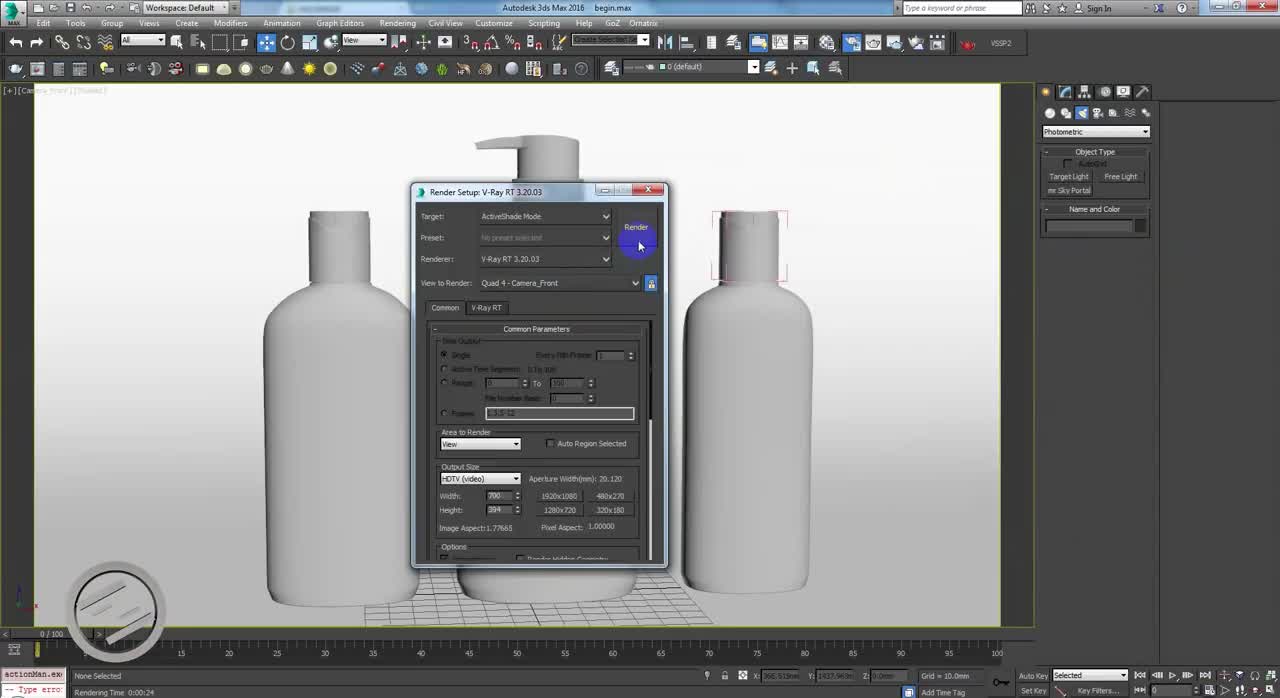Switch to the V-Ray RT tab

487,308
